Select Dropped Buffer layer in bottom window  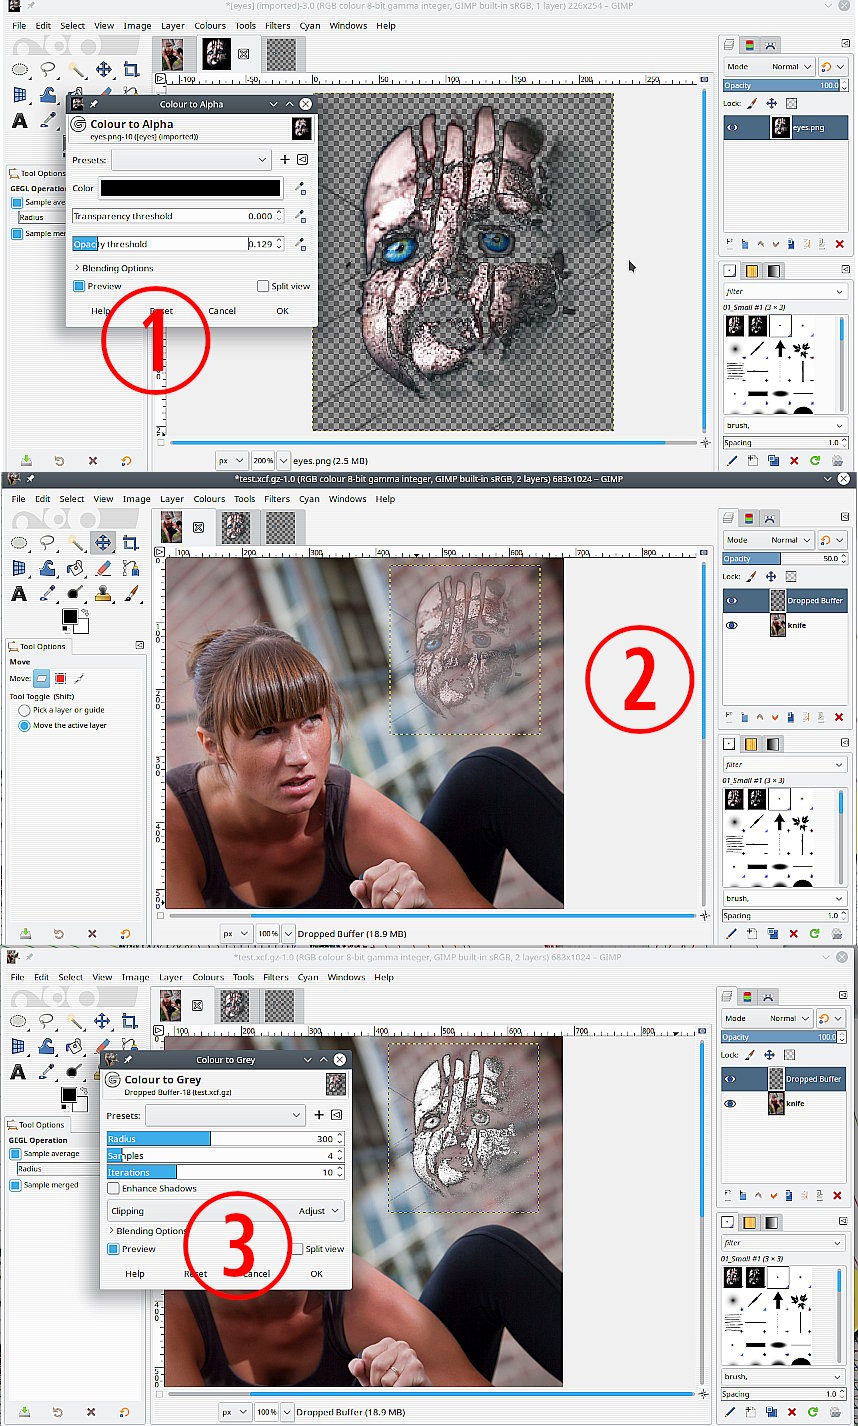coord(785,1079)
